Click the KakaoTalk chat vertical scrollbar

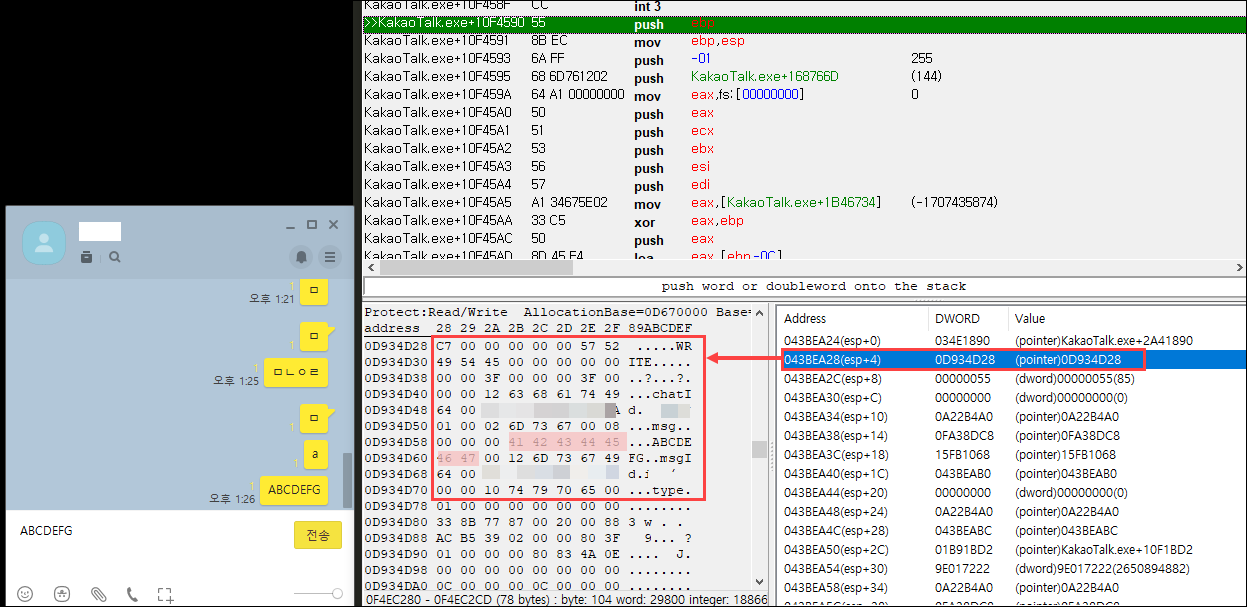point(348,480)
